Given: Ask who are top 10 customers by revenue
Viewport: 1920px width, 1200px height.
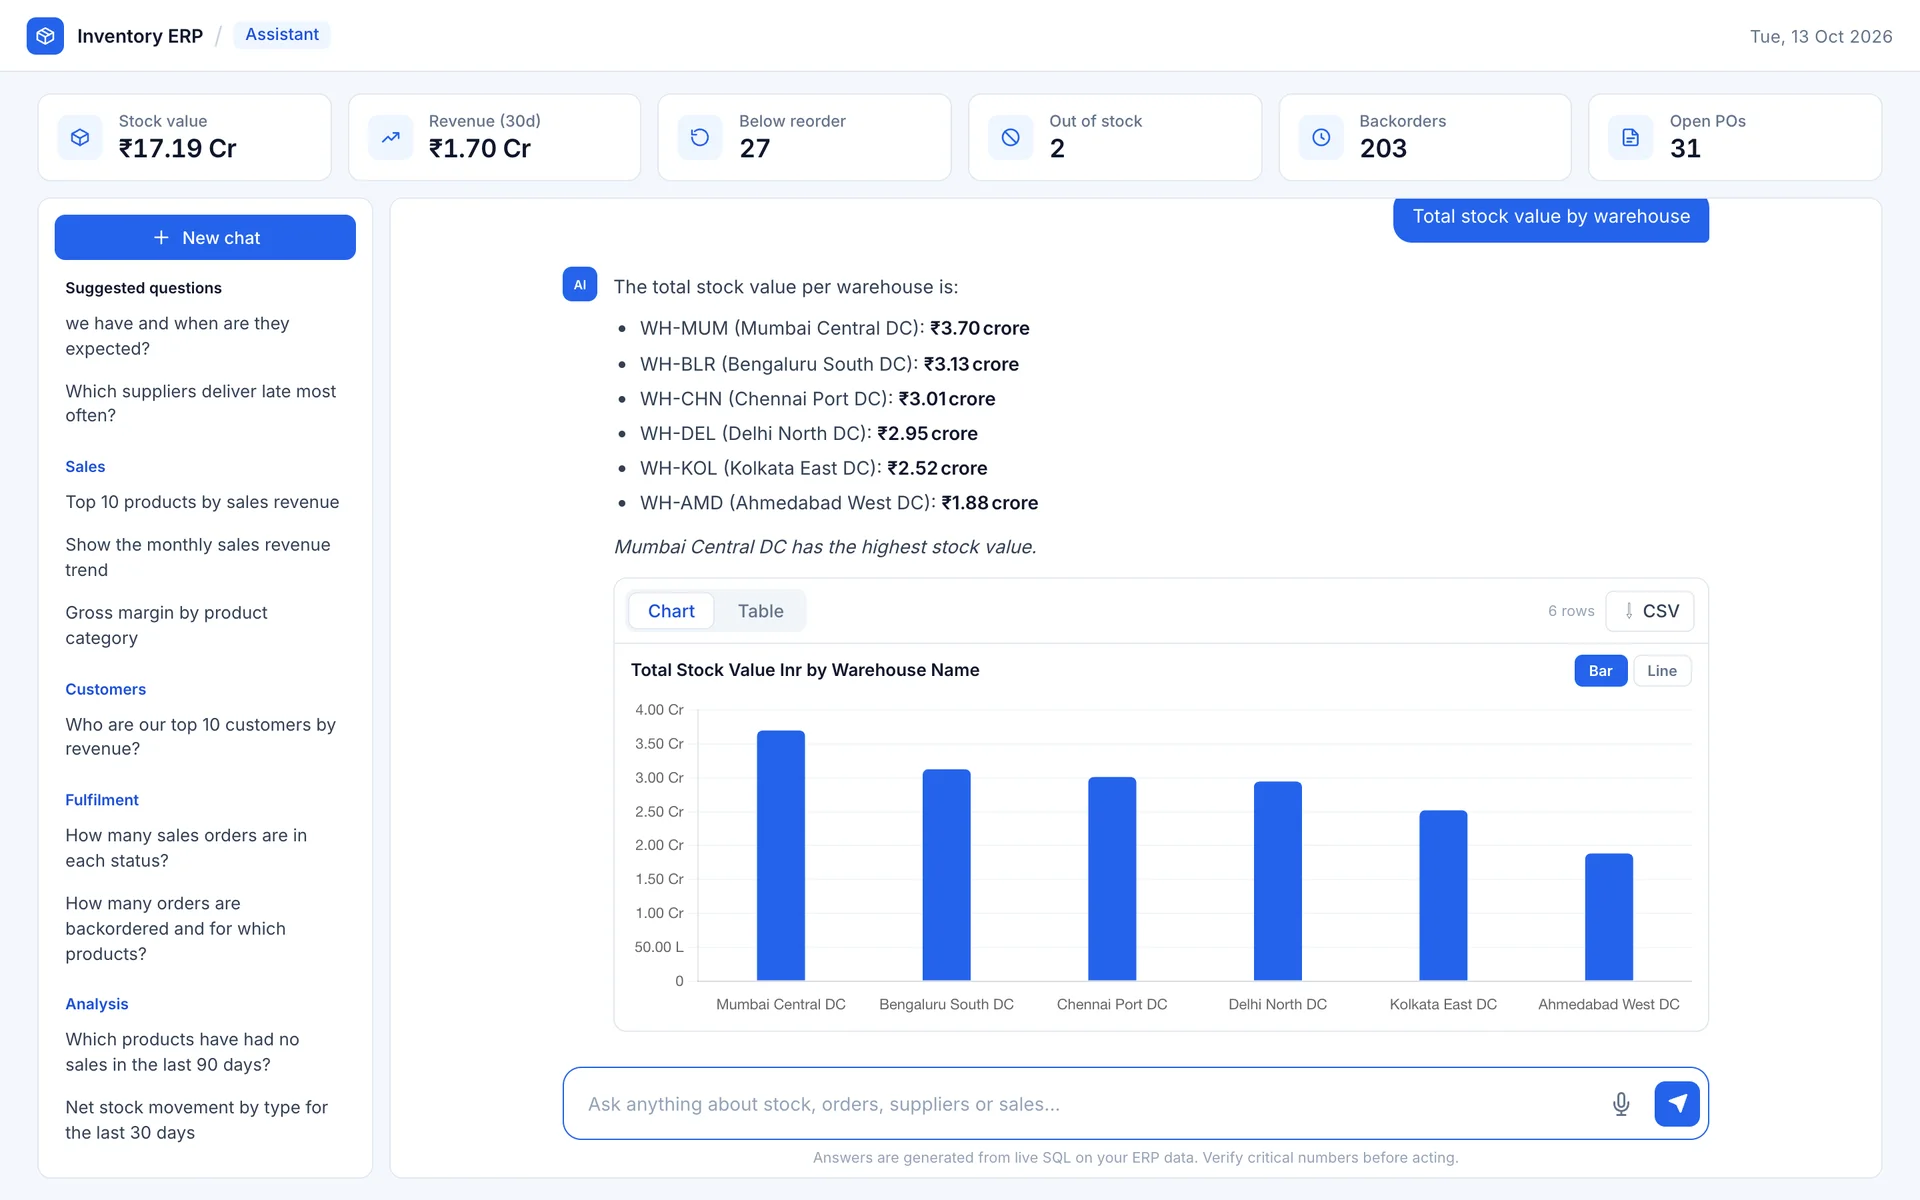Looking at the screenshot, I should pyautogui.click(x=200, y=737).
